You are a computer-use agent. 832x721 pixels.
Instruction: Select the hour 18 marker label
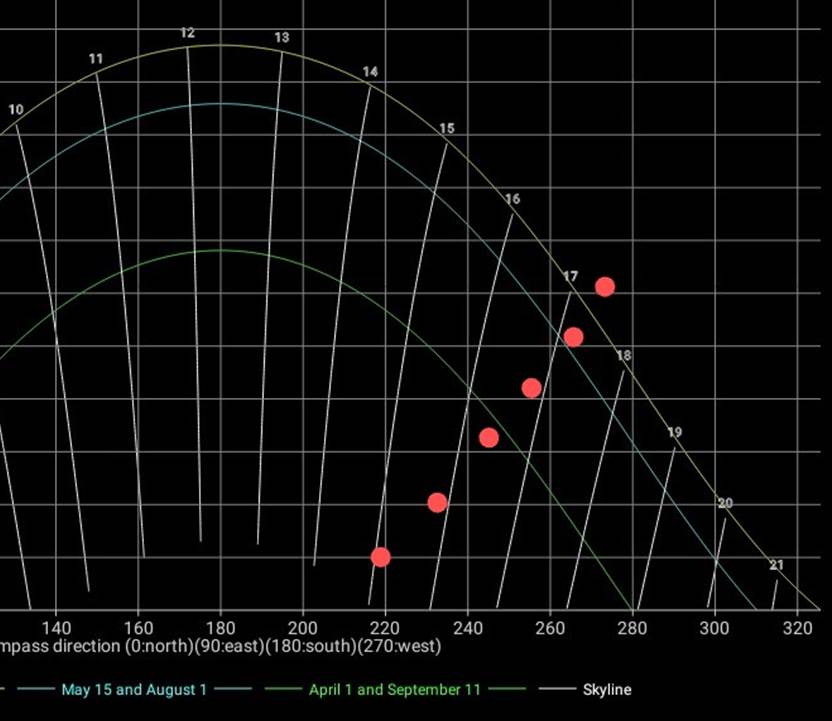tap(624, 356)
